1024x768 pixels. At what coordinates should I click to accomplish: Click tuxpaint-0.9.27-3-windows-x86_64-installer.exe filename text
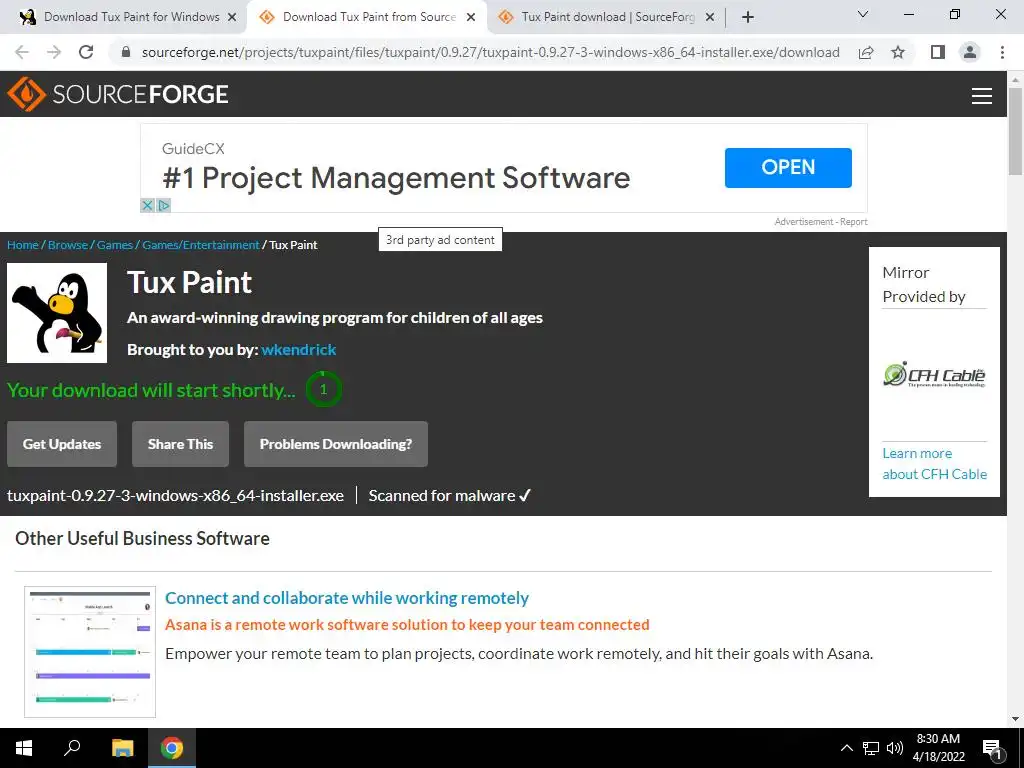click(x=175, y=496)
